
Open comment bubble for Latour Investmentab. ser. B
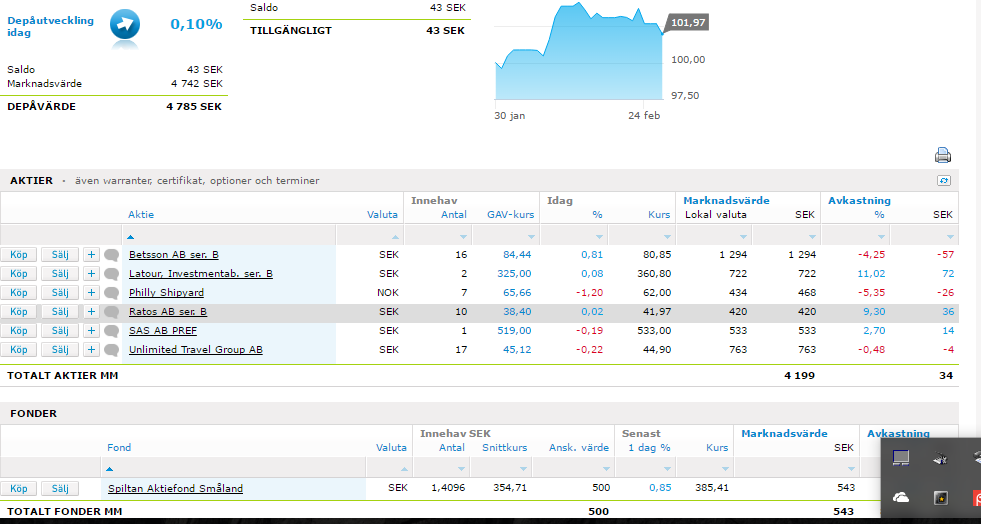(x=111, y=274)
